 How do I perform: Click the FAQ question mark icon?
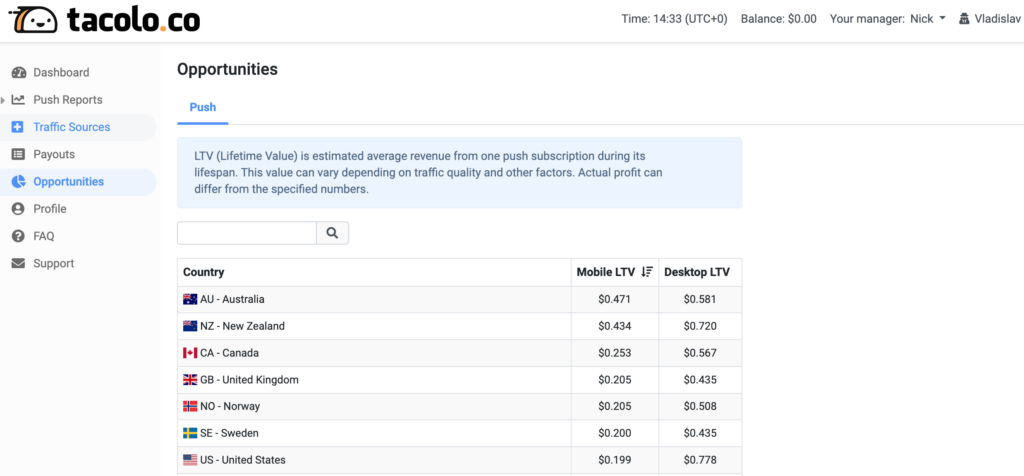[18, 236]
